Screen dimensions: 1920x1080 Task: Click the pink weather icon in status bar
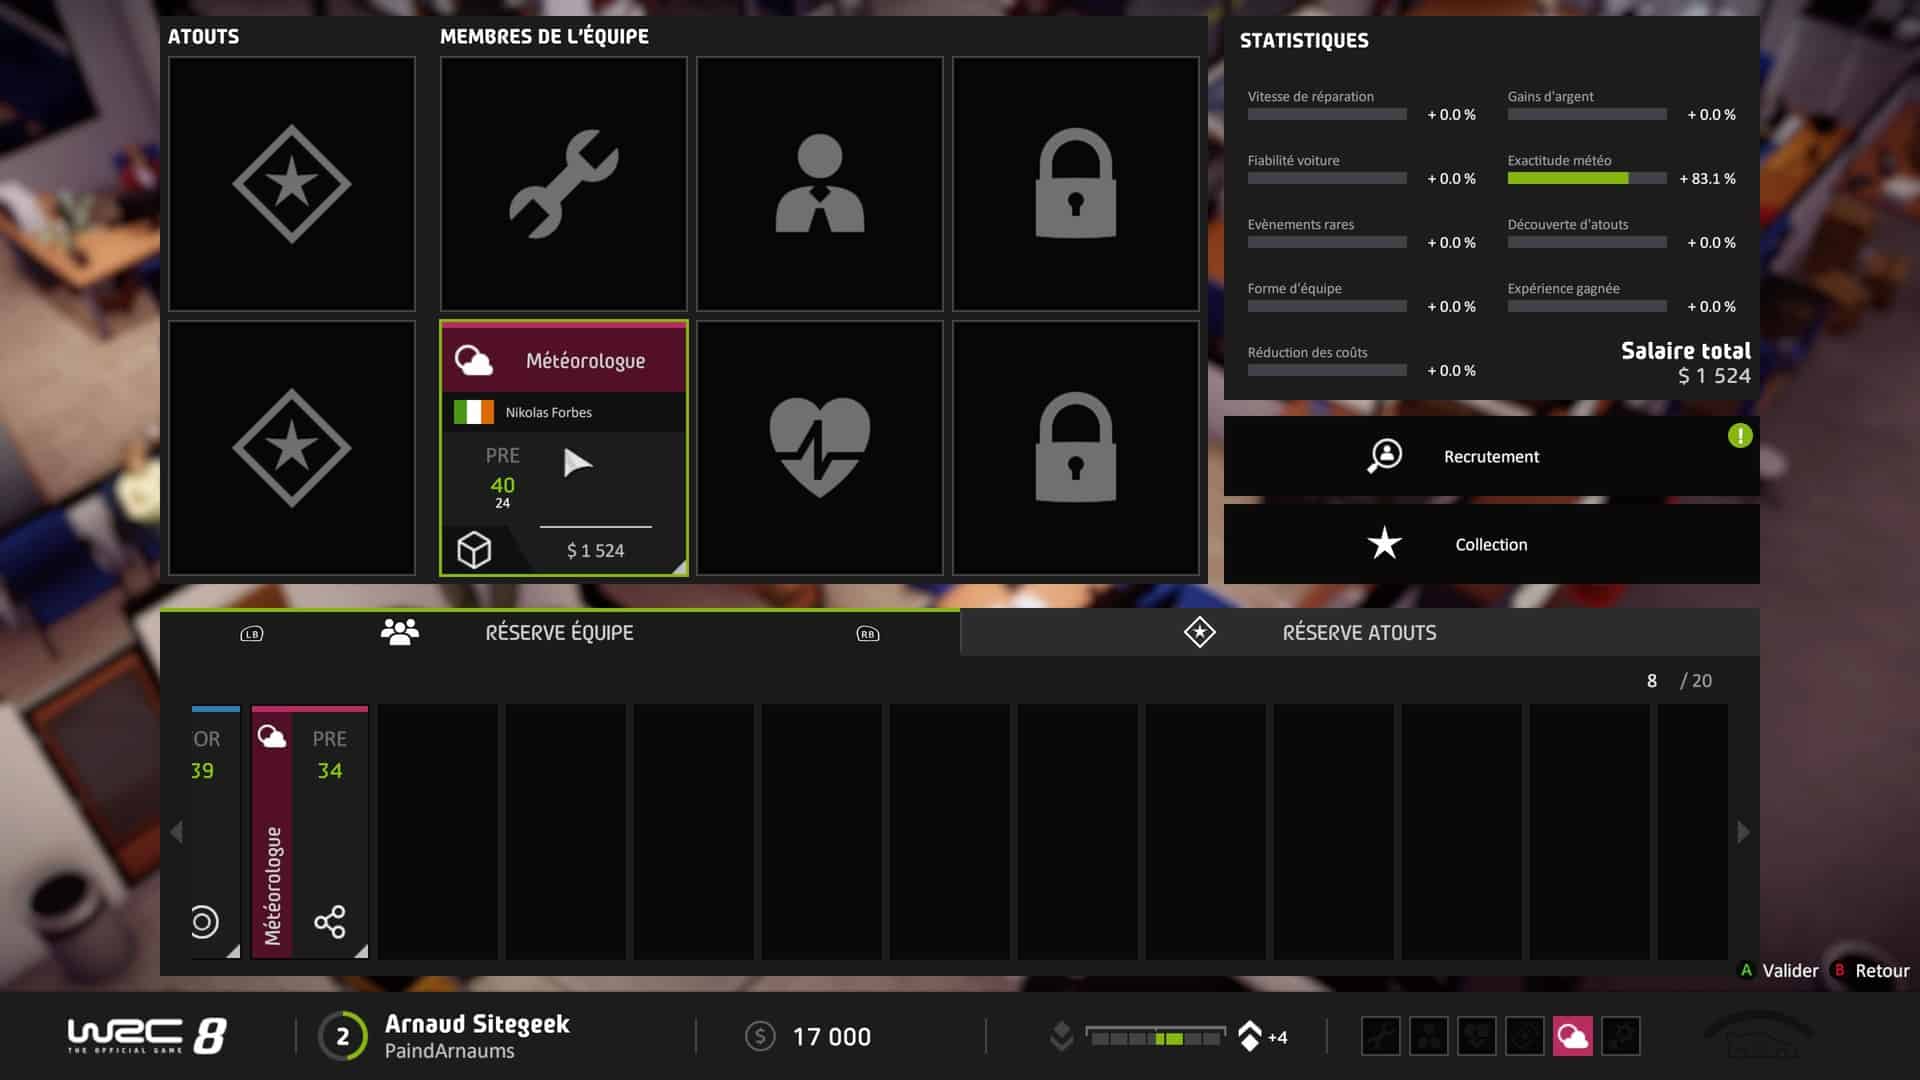(x=1572, y=1036)
